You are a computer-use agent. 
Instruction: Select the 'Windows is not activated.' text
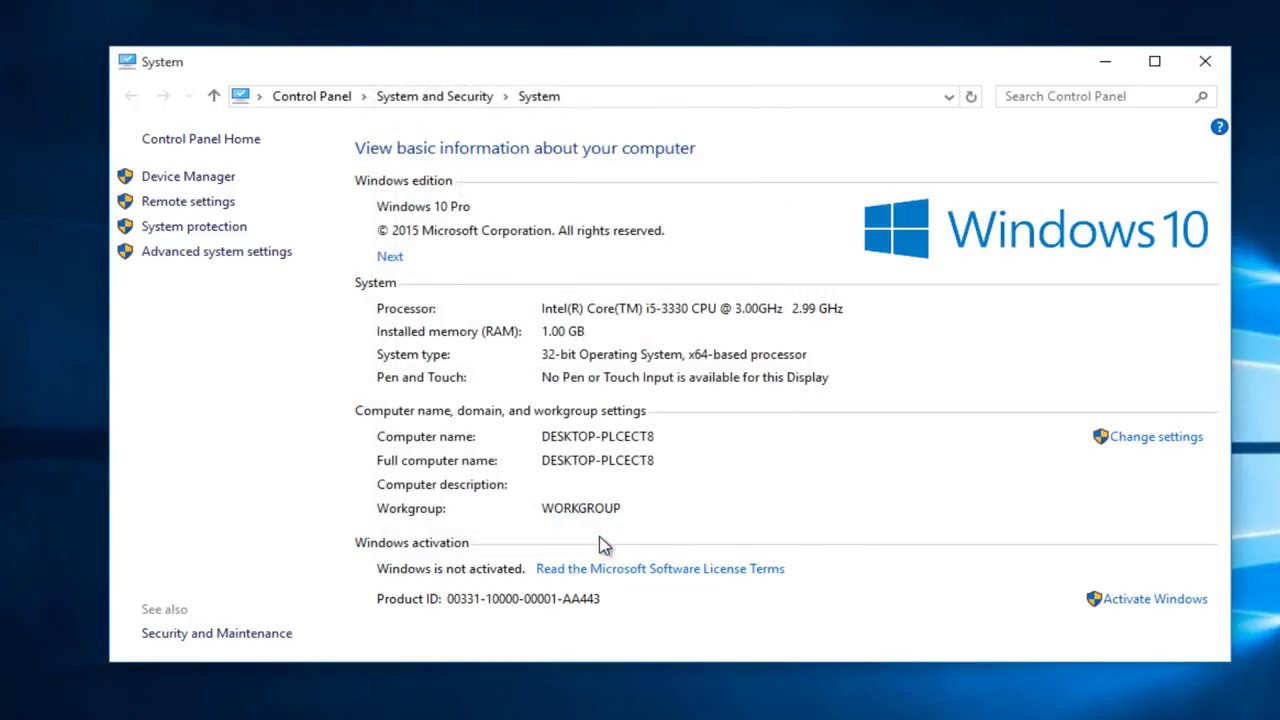pos(451,568)
